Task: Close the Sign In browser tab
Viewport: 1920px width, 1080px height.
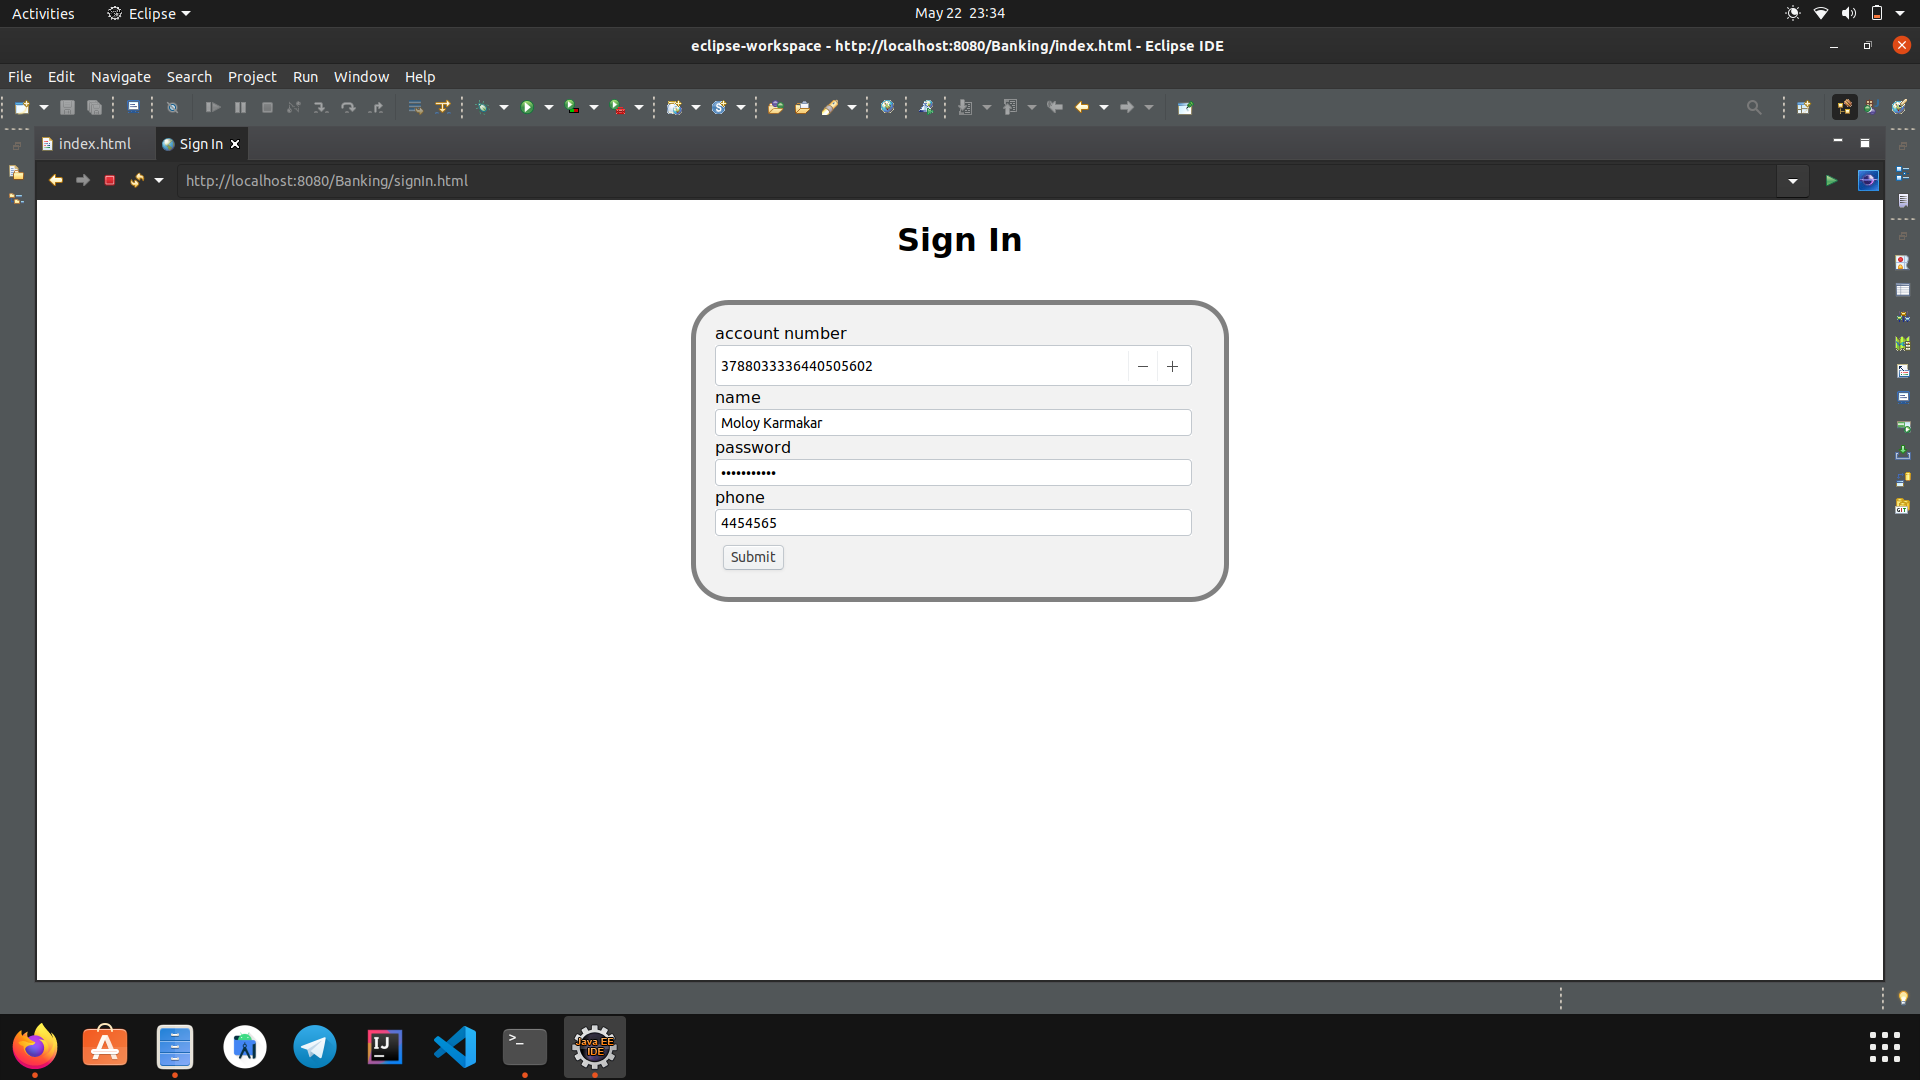Action: [x=235, y=144]
